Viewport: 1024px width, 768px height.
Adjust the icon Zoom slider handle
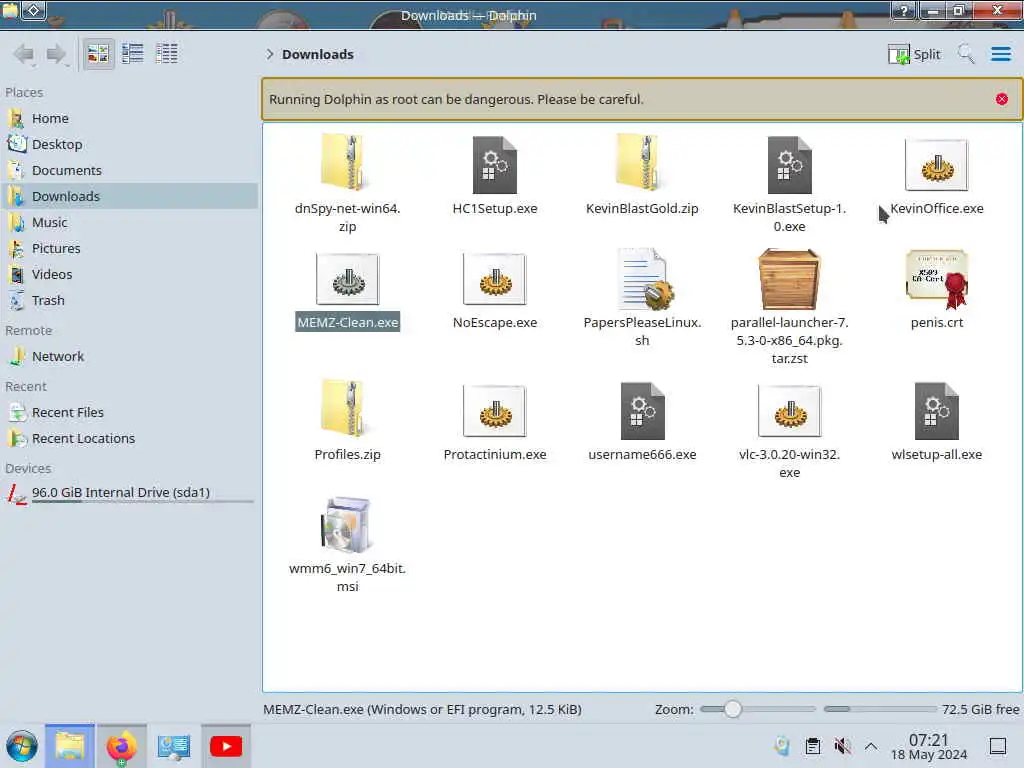(x=733, y=709)
